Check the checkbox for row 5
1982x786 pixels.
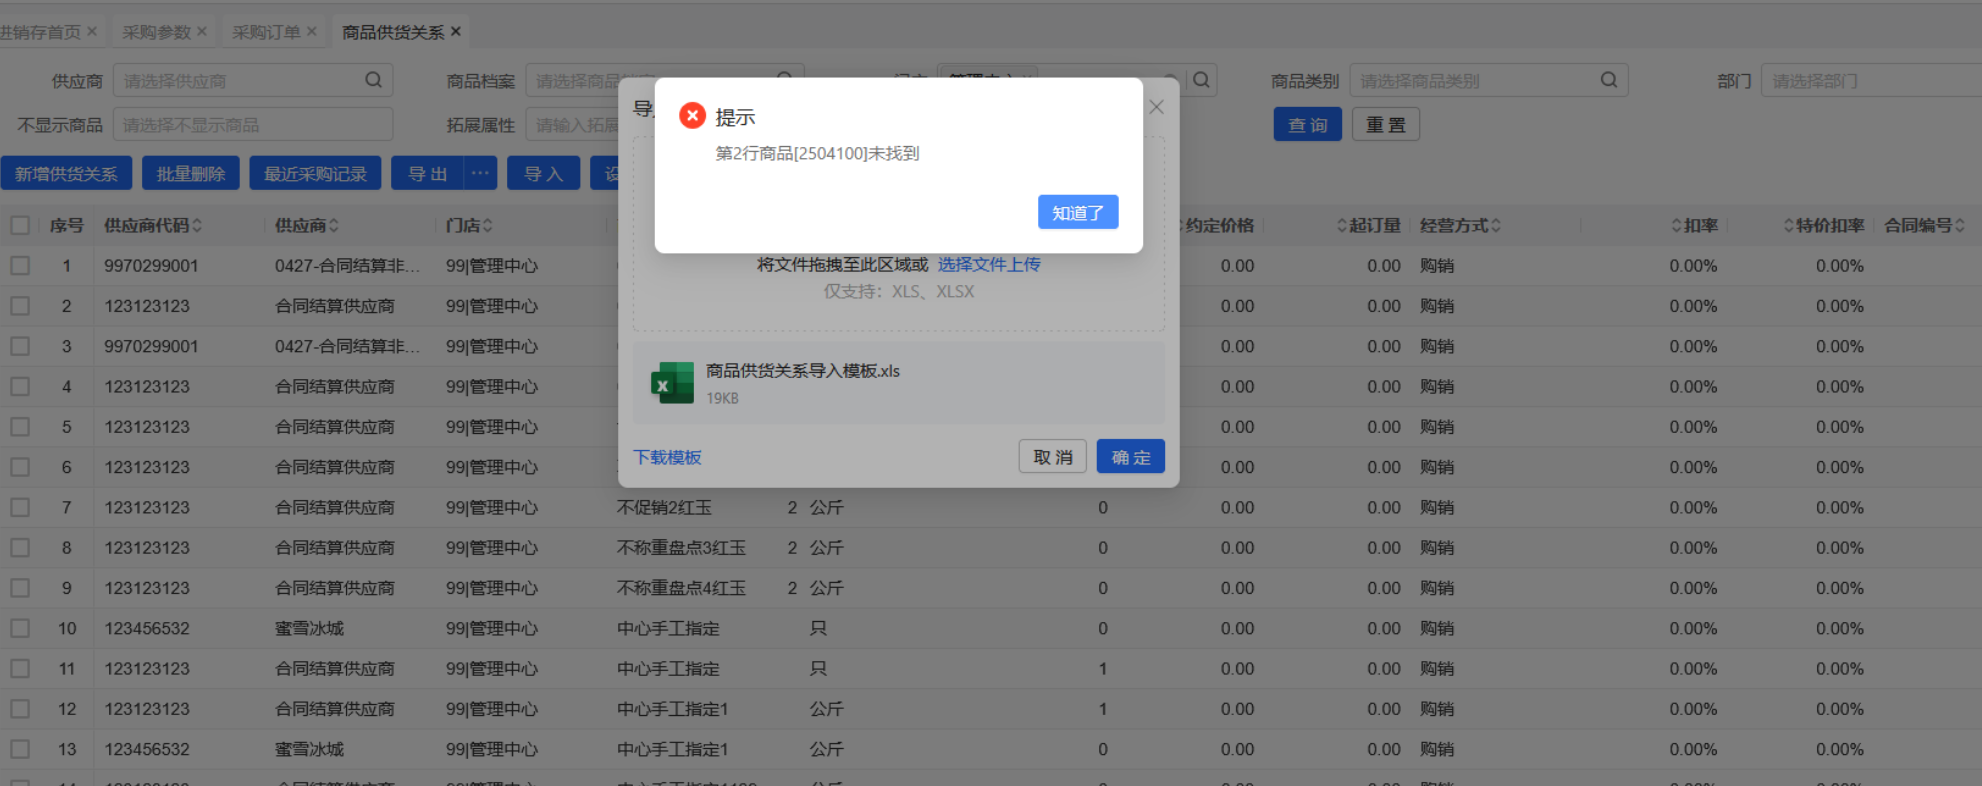(20, 427)
